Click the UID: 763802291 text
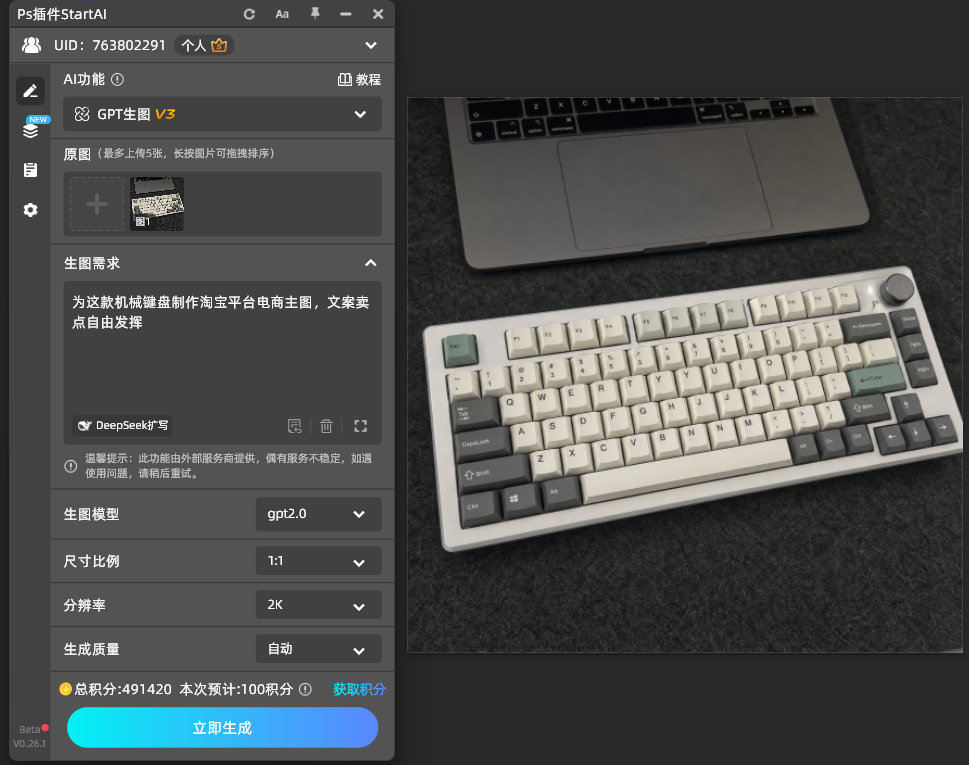The image size is (969, 765). [110, 45]
